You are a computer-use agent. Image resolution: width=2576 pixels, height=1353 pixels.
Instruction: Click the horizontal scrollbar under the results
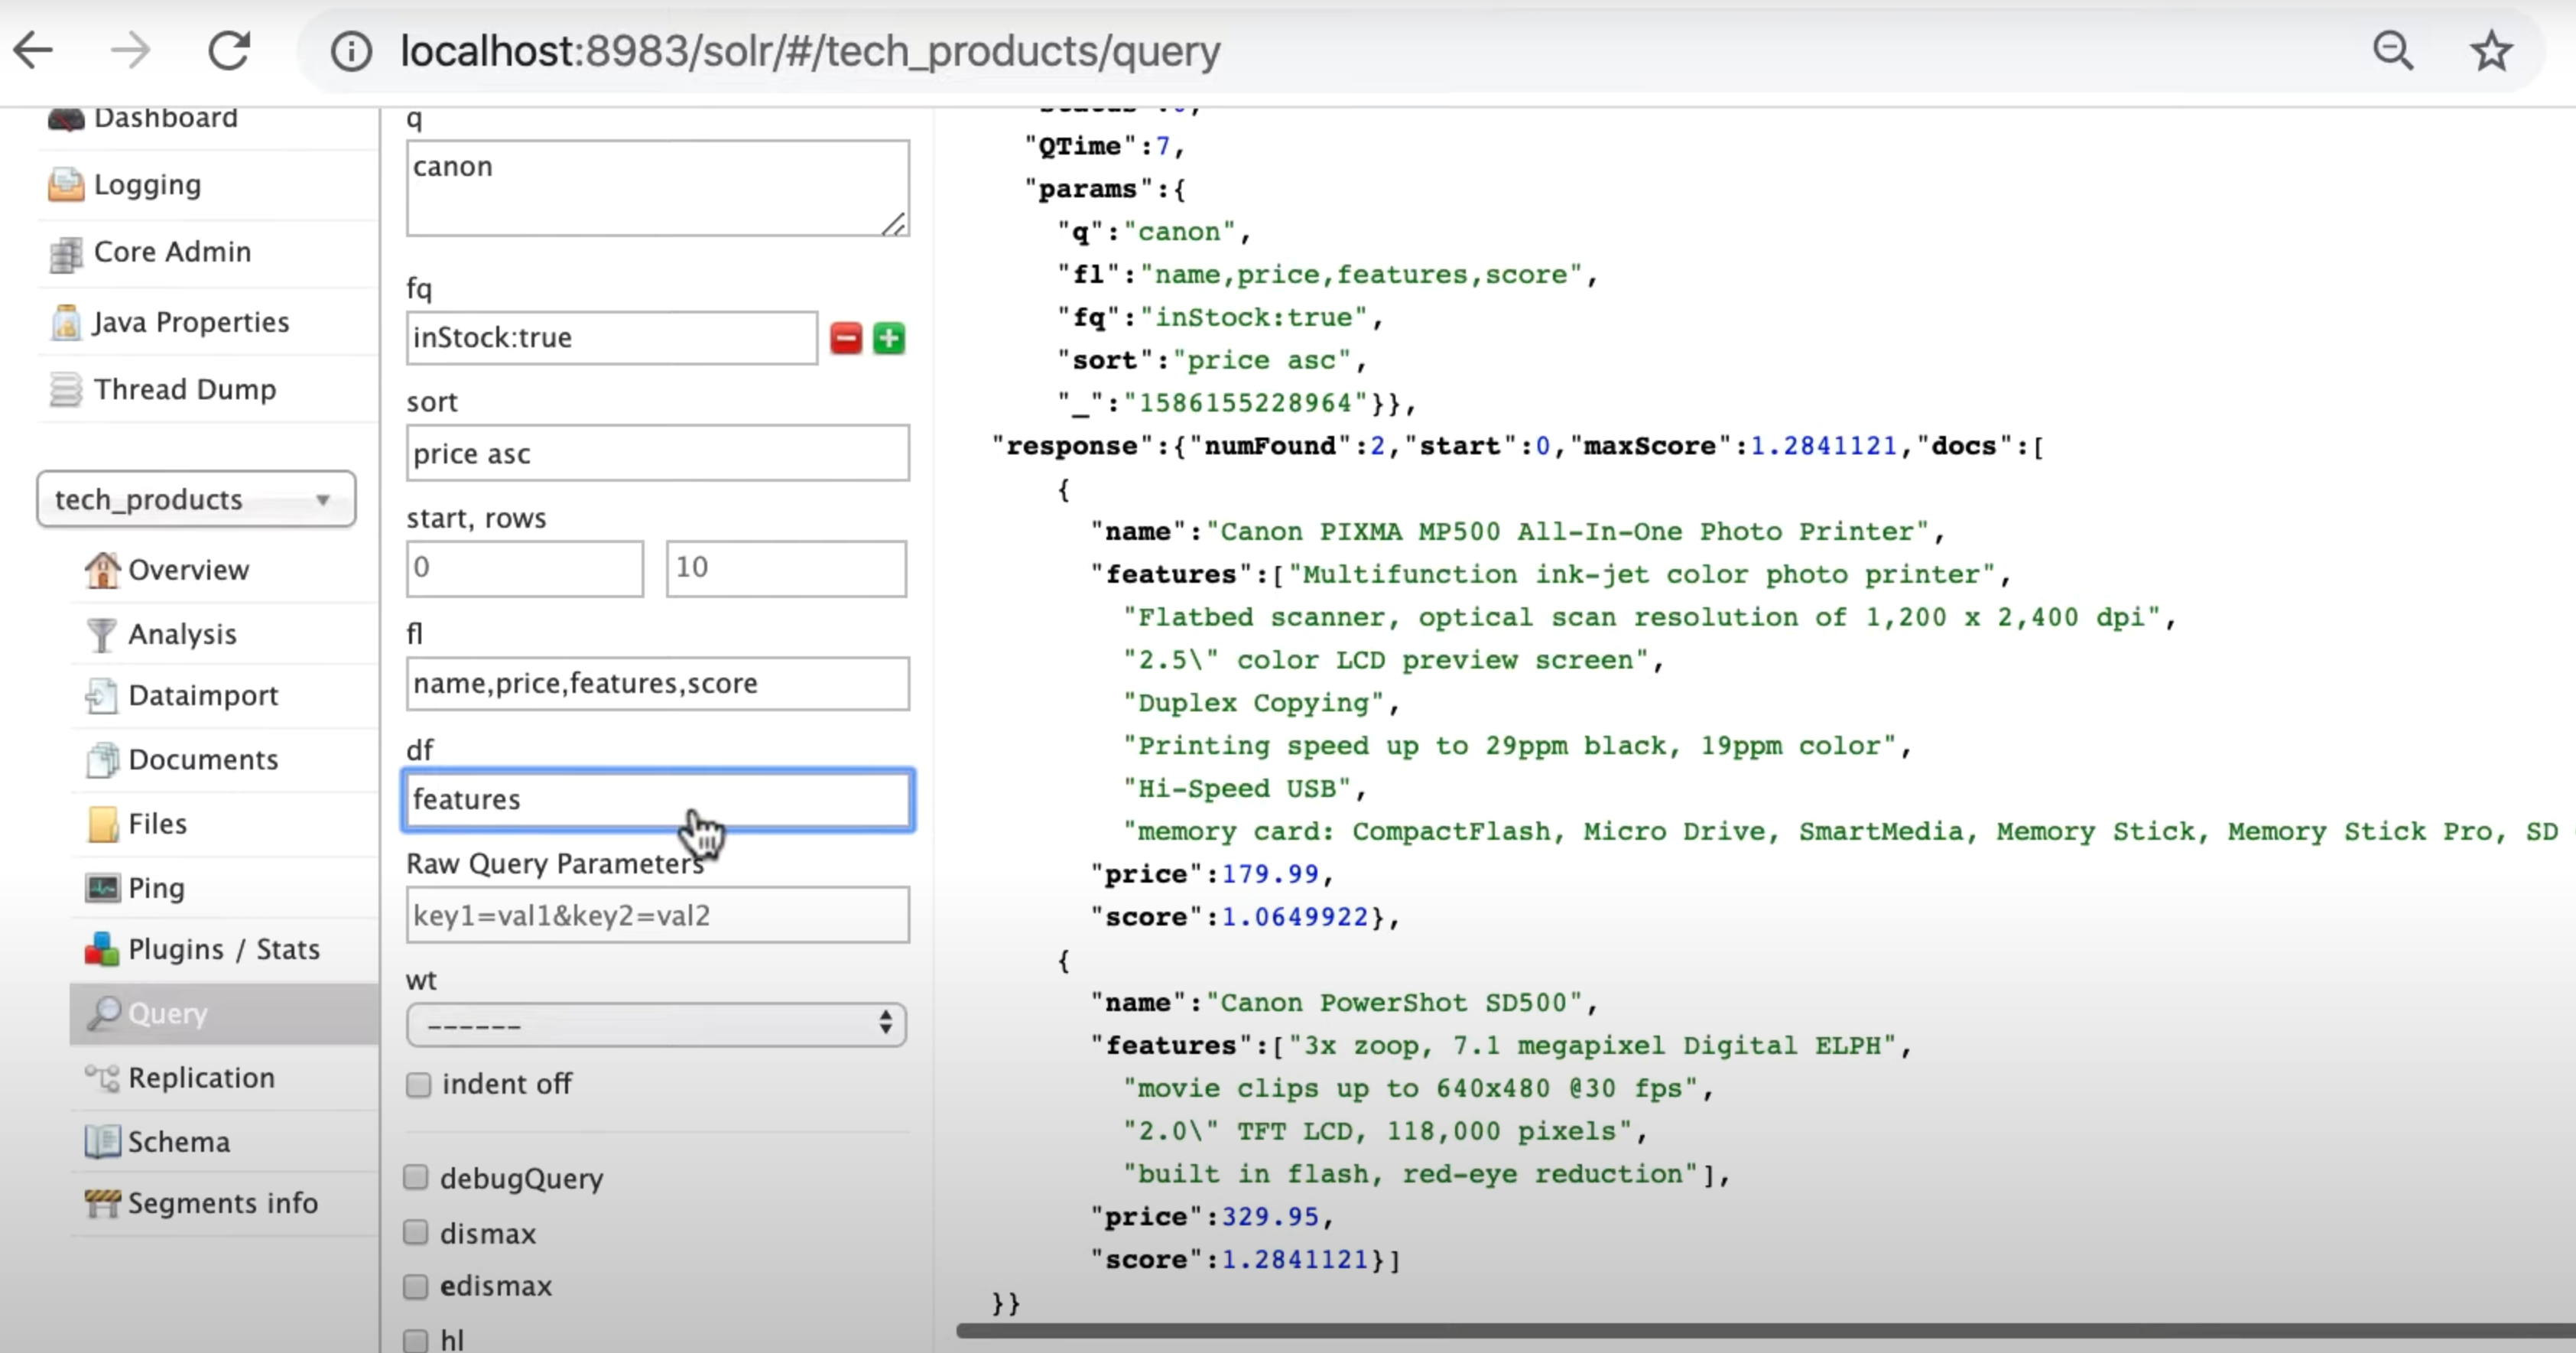click(1760, 1330)
